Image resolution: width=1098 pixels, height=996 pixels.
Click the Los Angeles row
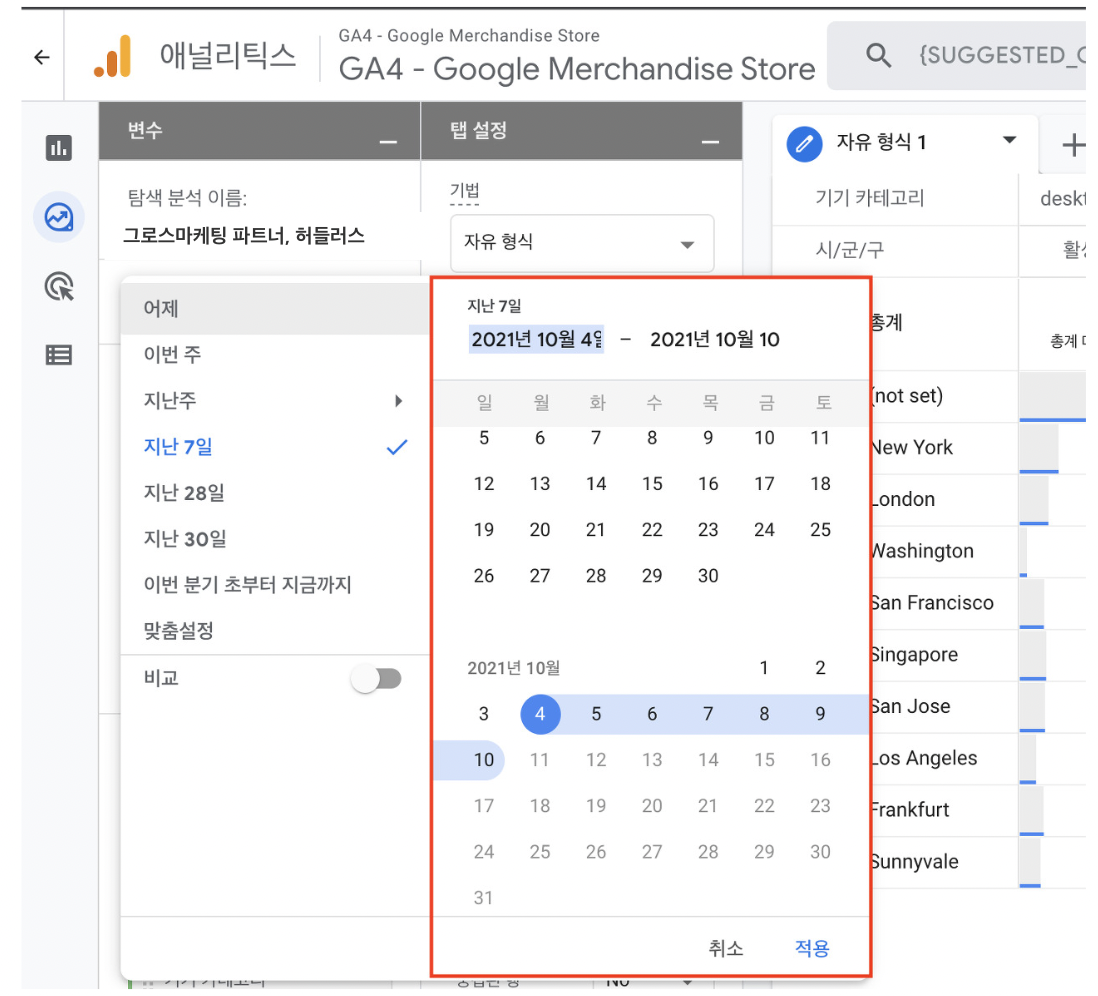978,759
